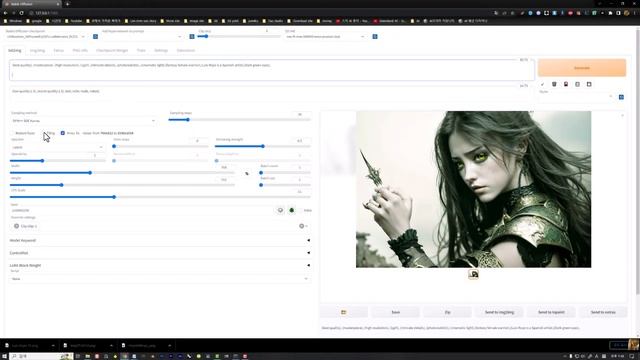Open the PNG Info tab
Viewport: 640px width, 360px height.
80,51
